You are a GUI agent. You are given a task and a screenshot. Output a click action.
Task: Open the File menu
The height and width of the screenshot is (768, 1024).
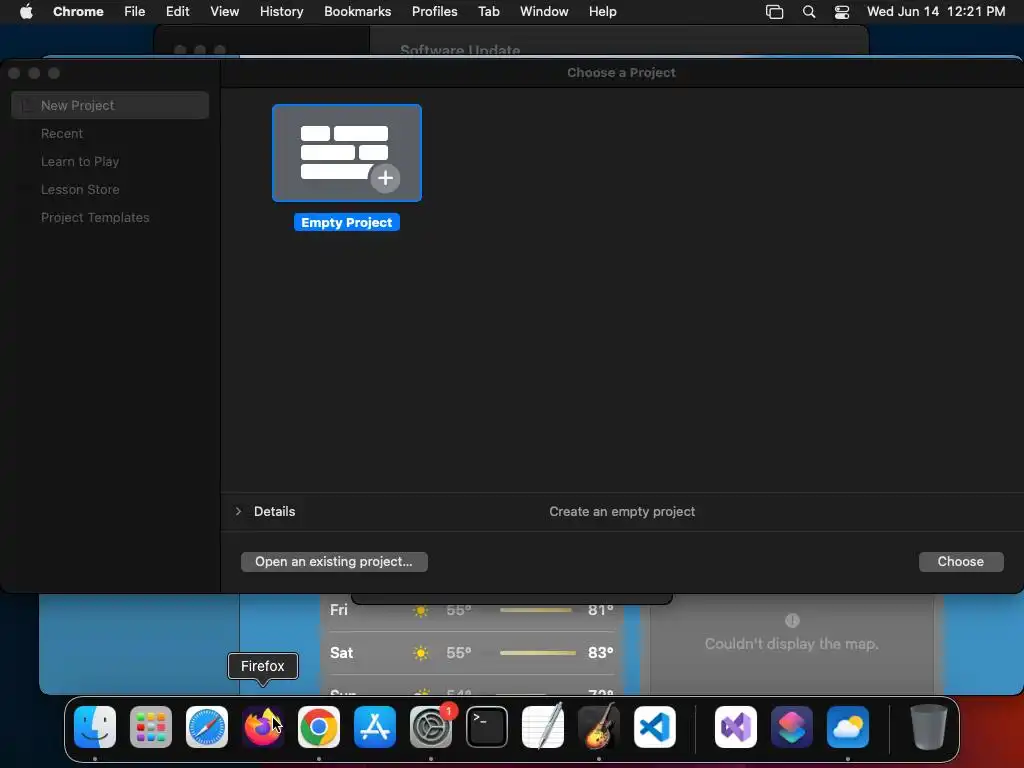(x=135, y=11)
